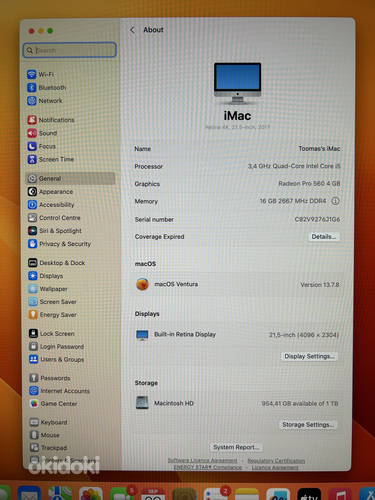Open Regulatory Certification link

click(276, 461)
